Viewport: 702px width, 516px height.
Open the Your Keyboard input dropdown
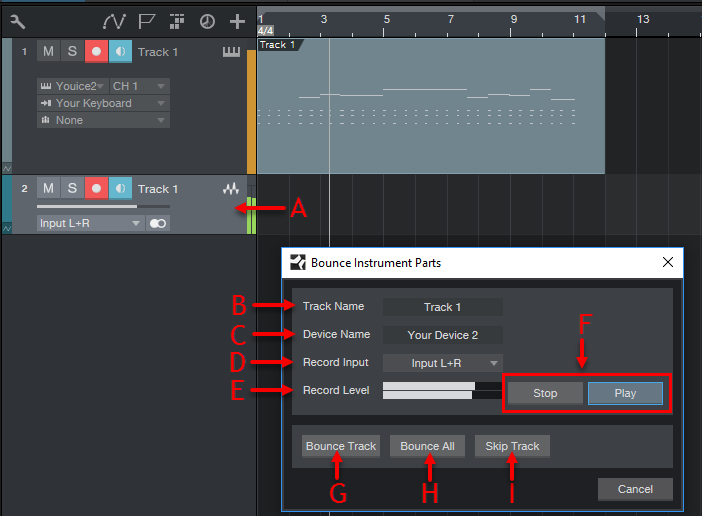[103, 103]
